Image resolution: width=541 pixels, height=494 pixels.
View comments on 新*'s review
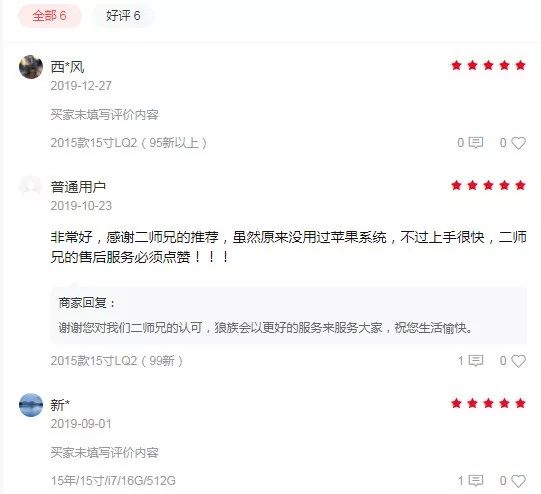(x=477, y=480)
